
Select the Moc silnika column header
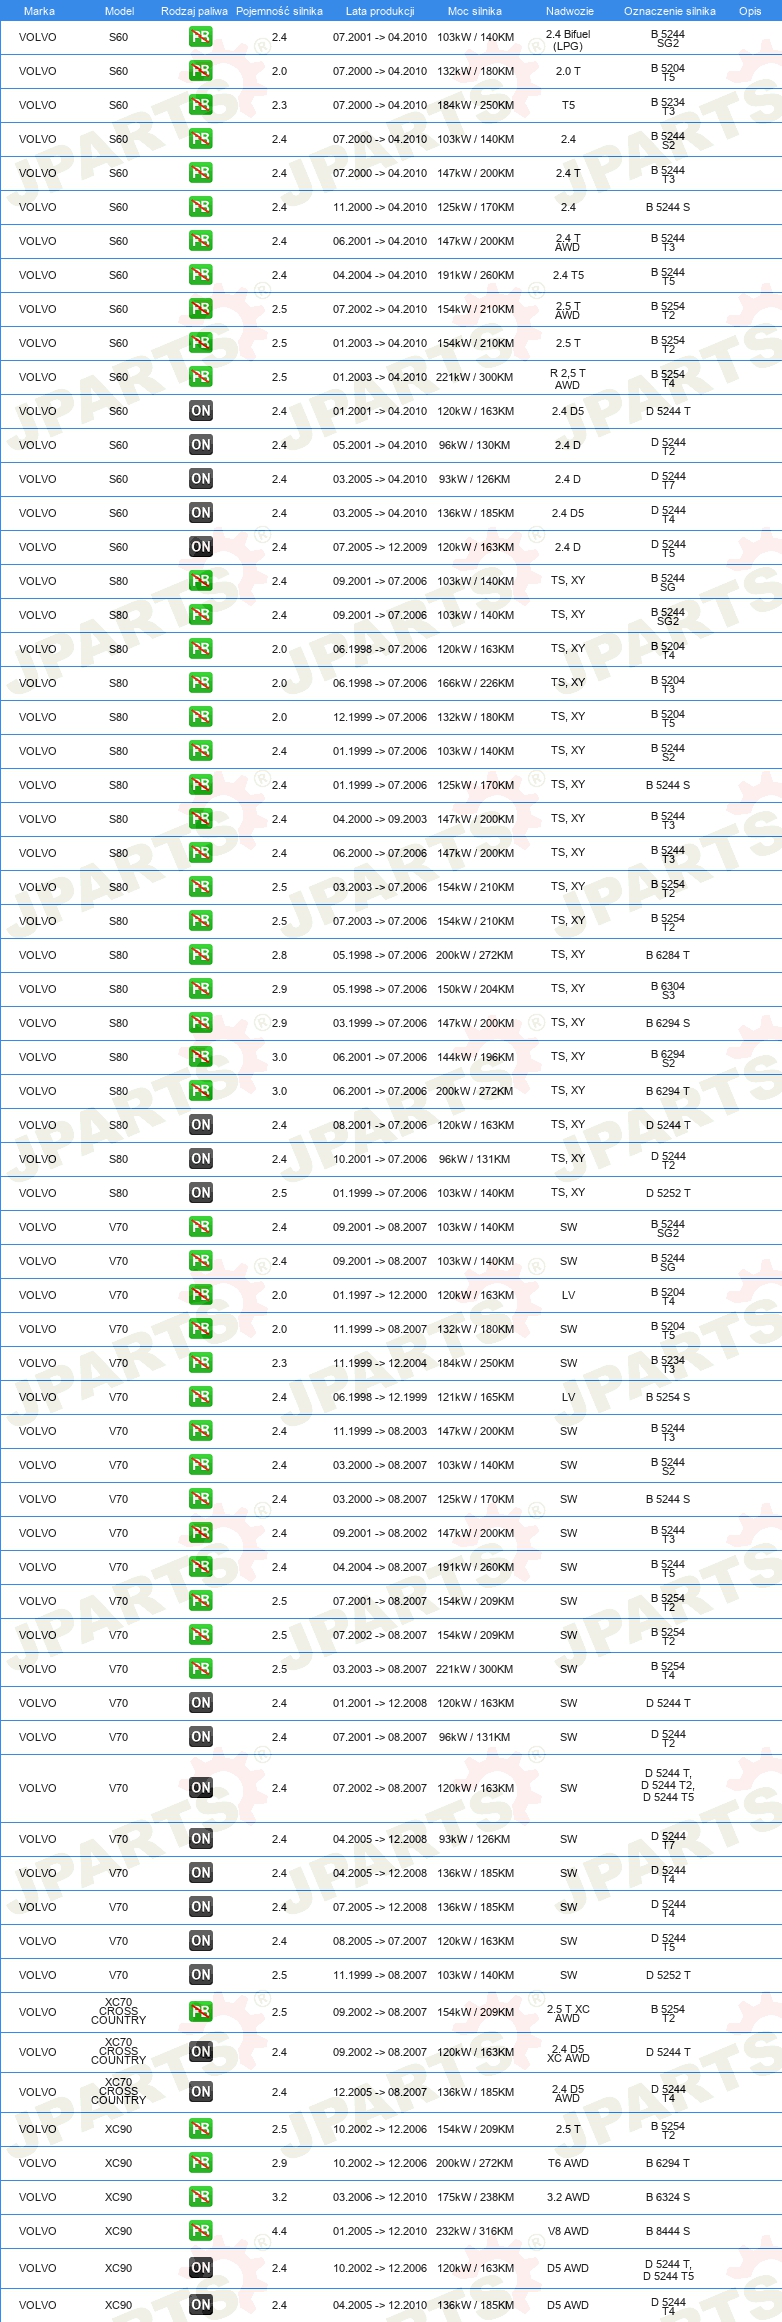point(475,11)
